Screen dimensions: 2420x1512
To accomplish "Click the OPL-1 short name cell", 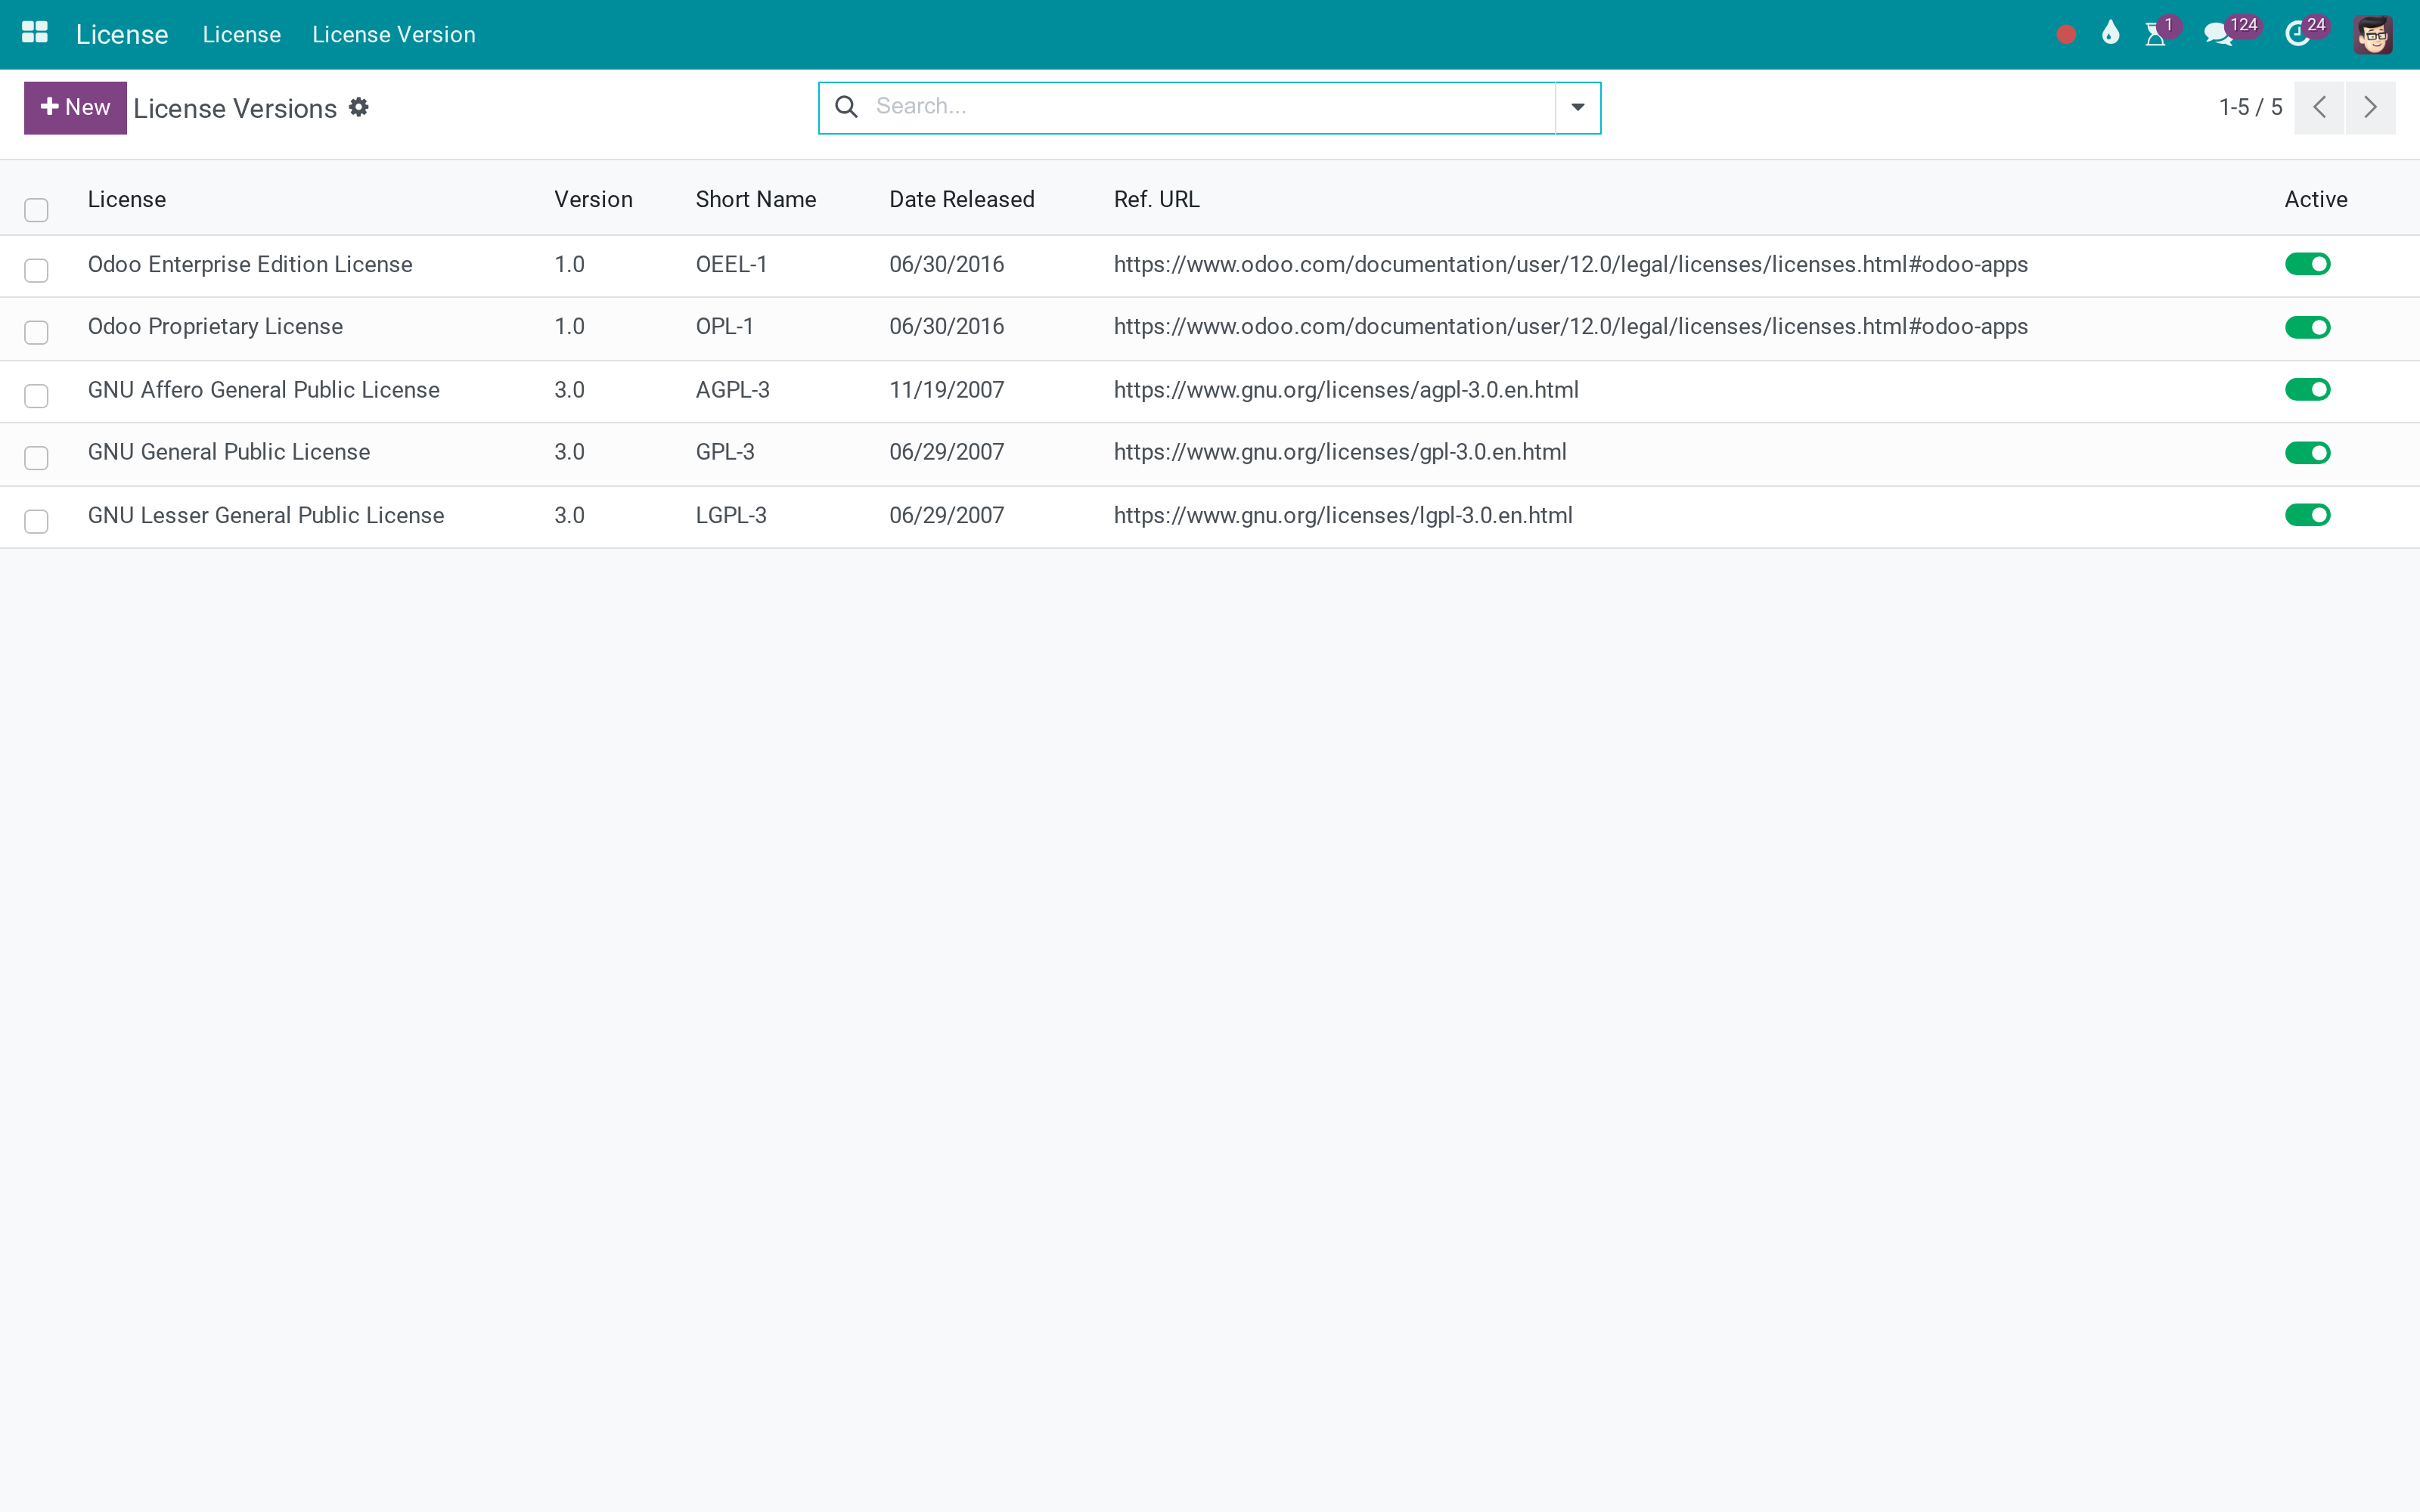I will coord(725,326).
